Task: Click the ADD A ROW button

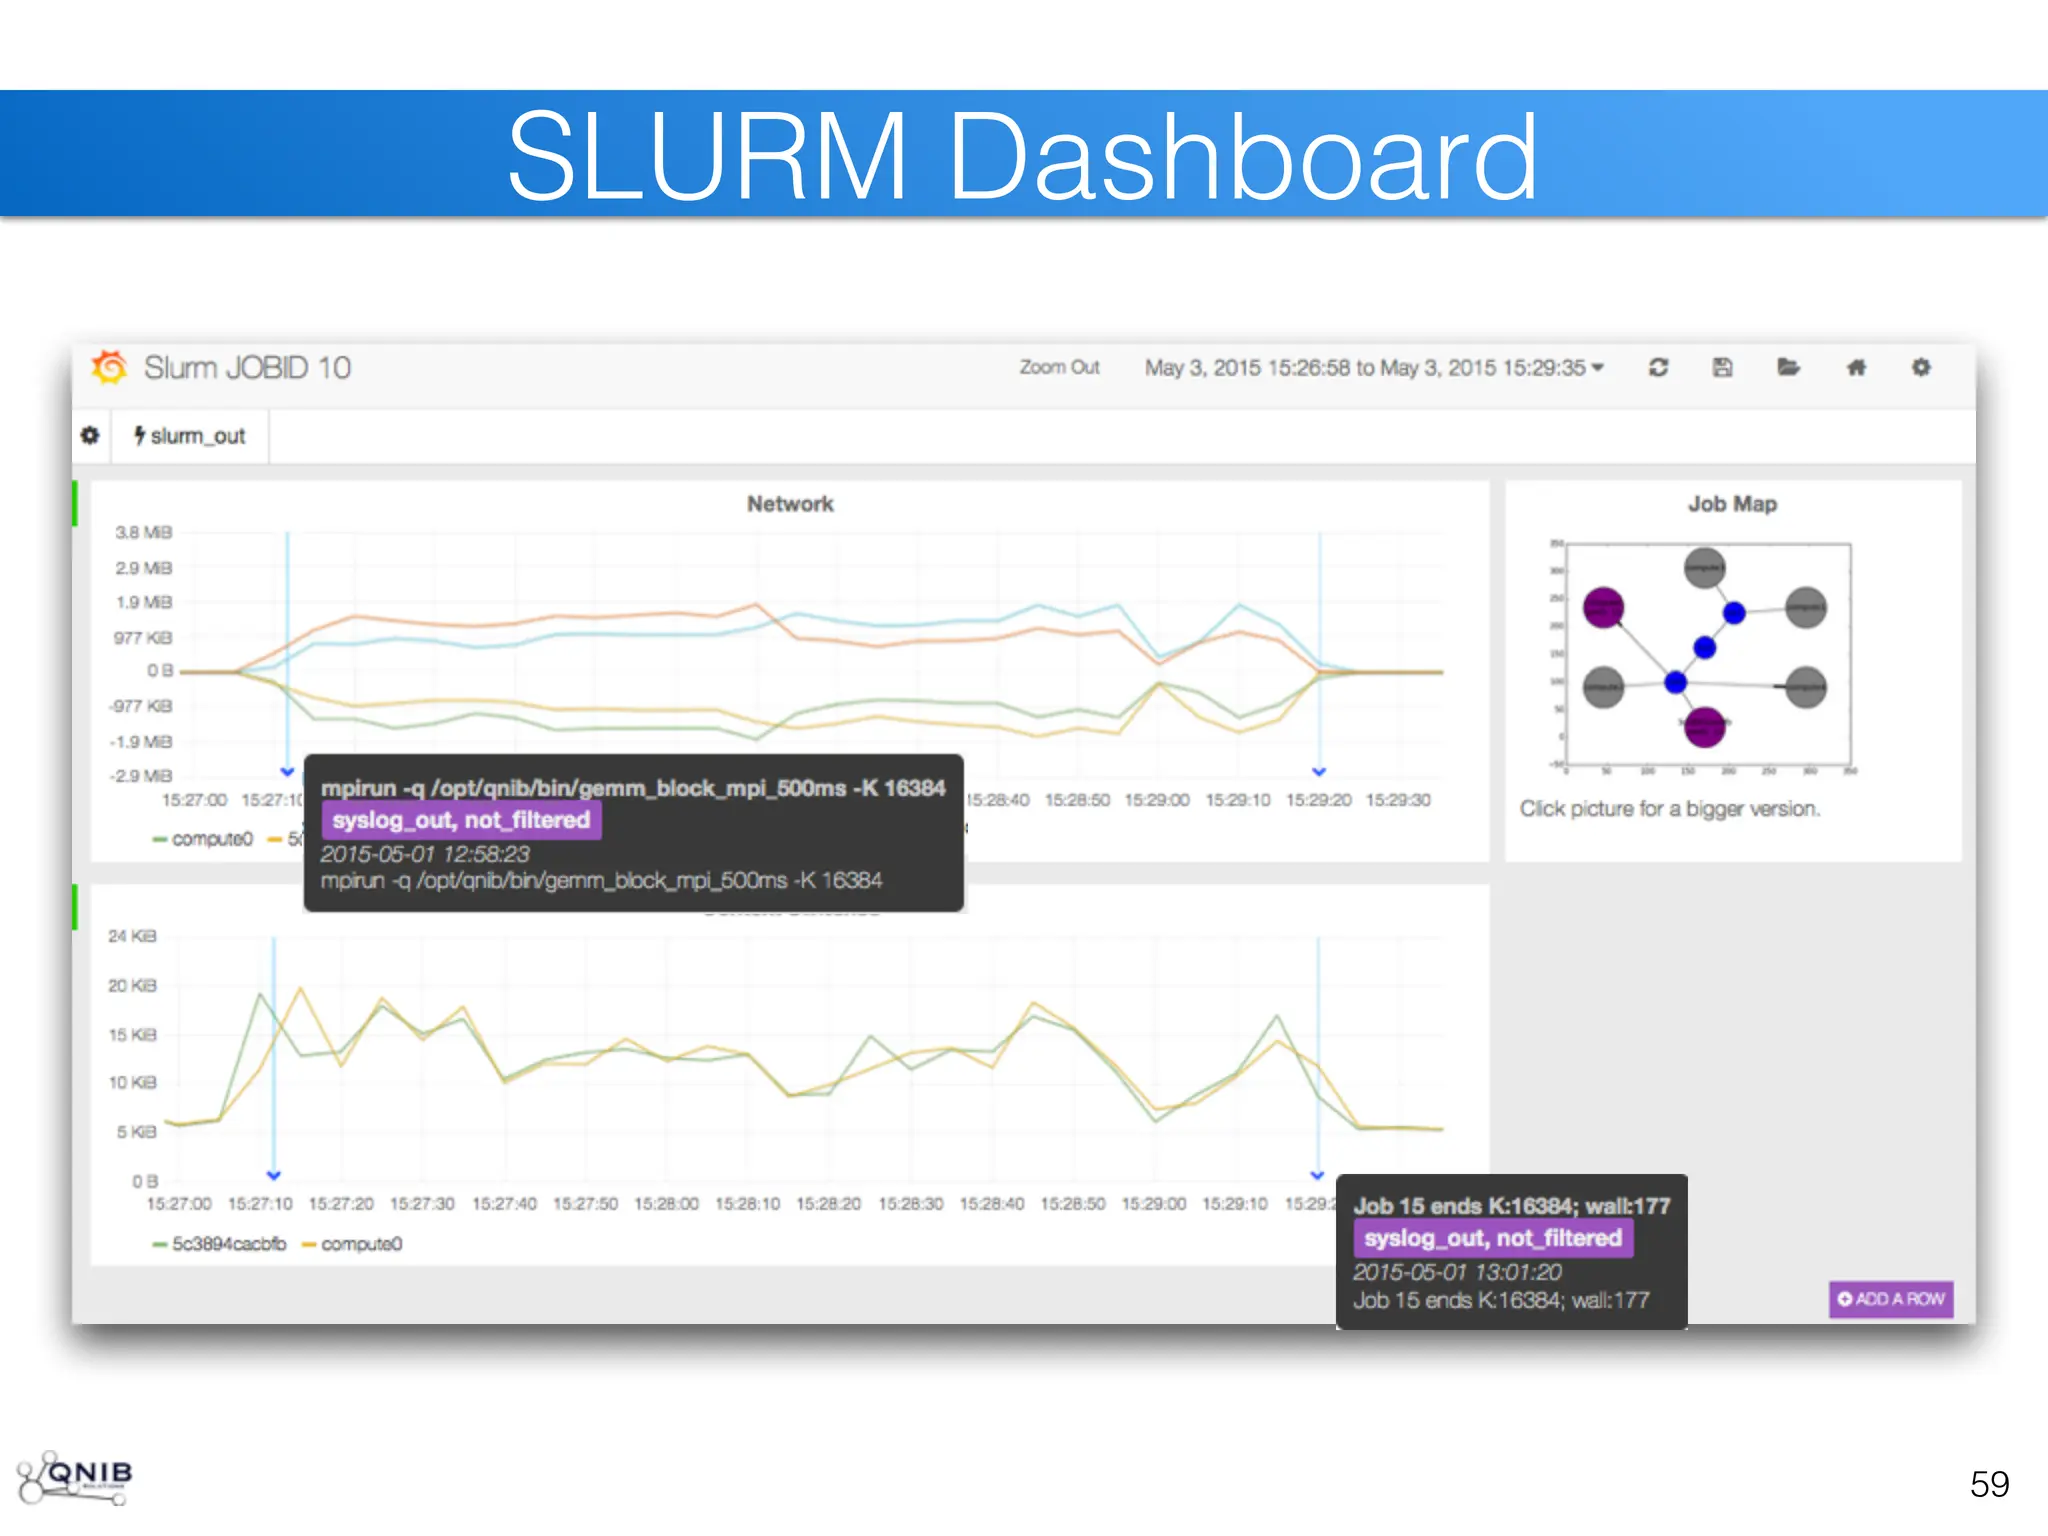Action: [x=1890, y=1299]
